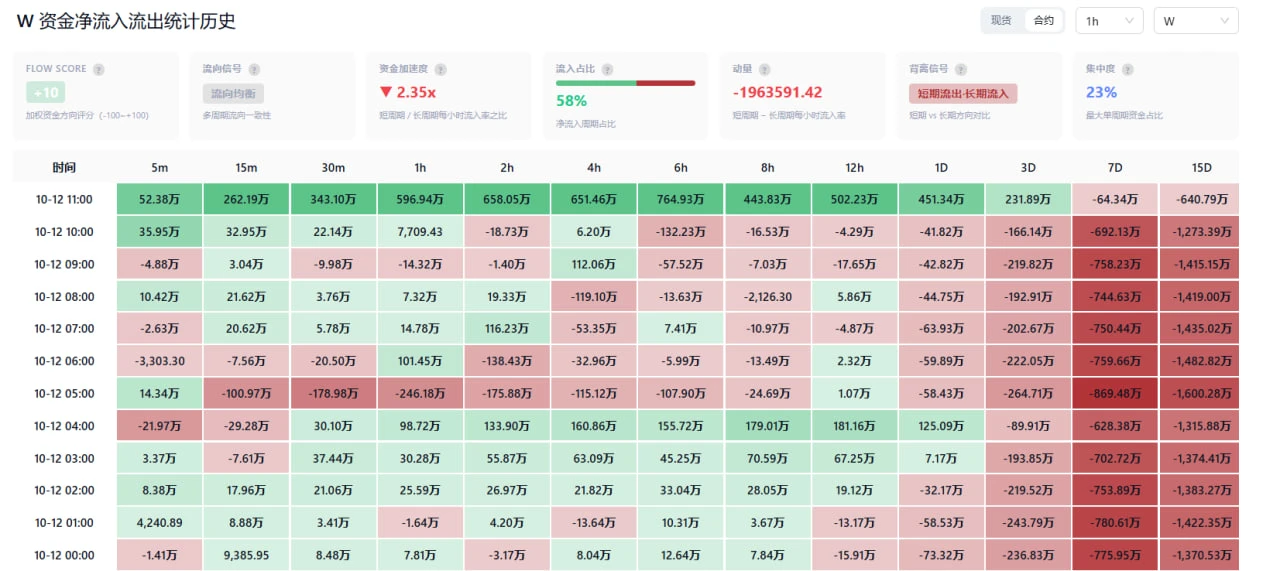This screenshot has height=571, width=1280.
Task: Click the 5m column header
Action: [x=159, y=167]
